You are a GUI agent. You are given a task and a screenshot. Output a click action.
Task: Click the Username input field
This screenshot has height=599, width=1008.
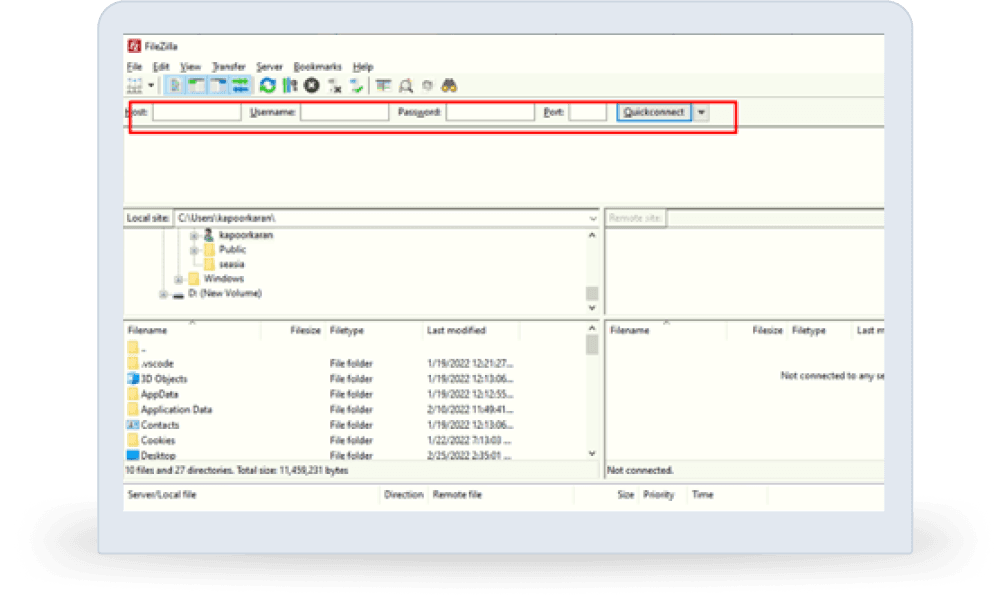[344, 113]
